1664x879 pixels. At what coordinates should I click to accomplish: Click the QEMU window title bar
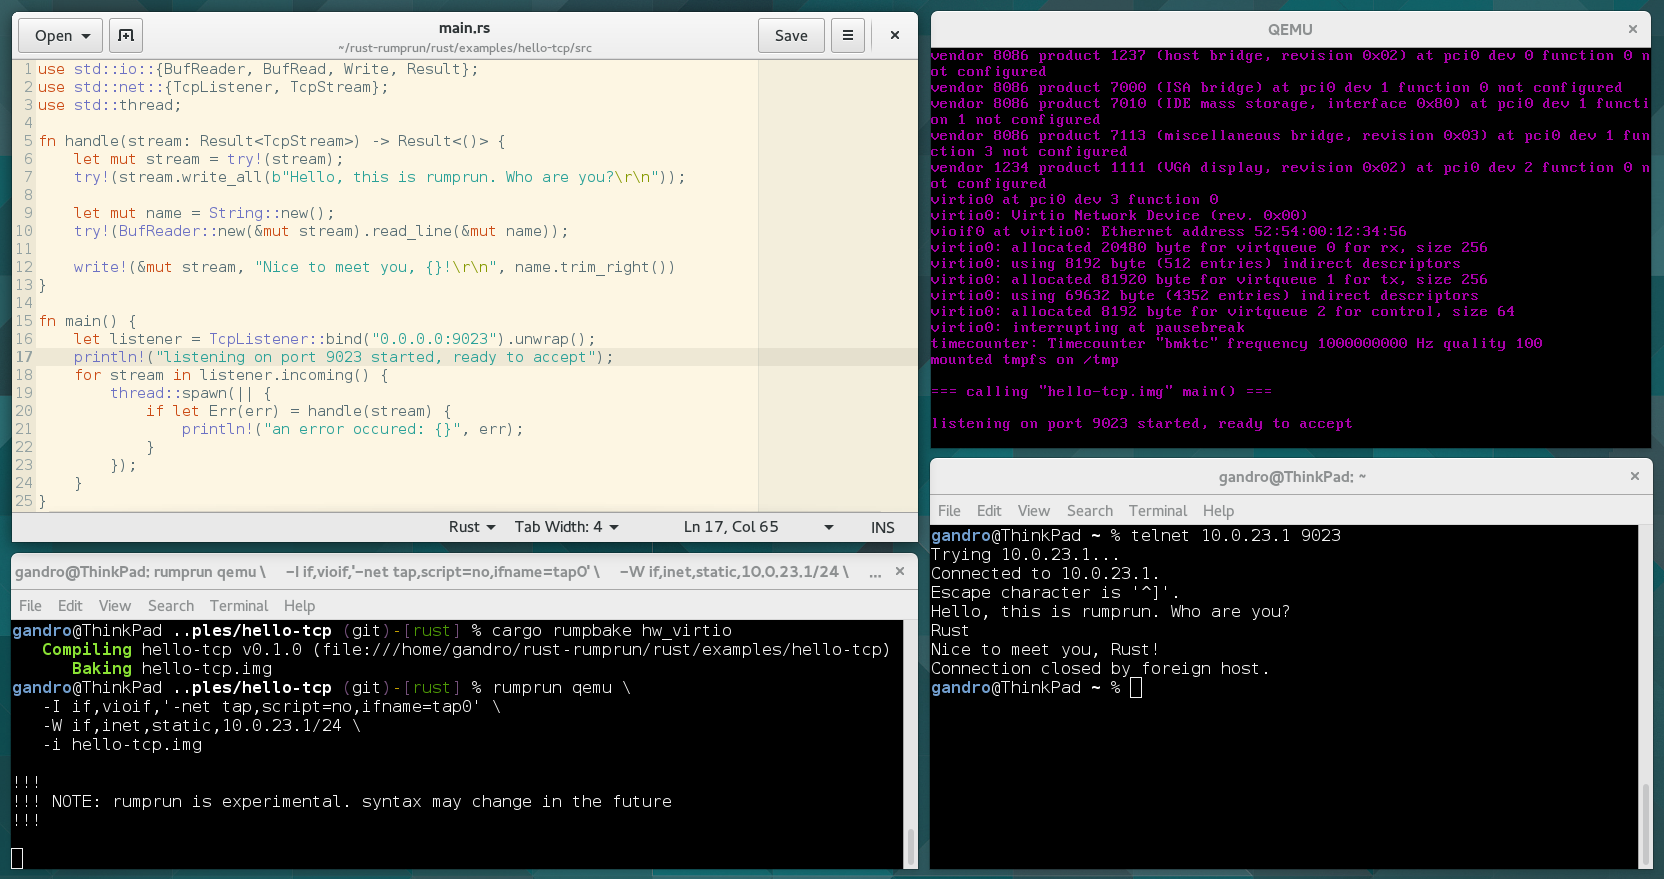click(1290, 29)
